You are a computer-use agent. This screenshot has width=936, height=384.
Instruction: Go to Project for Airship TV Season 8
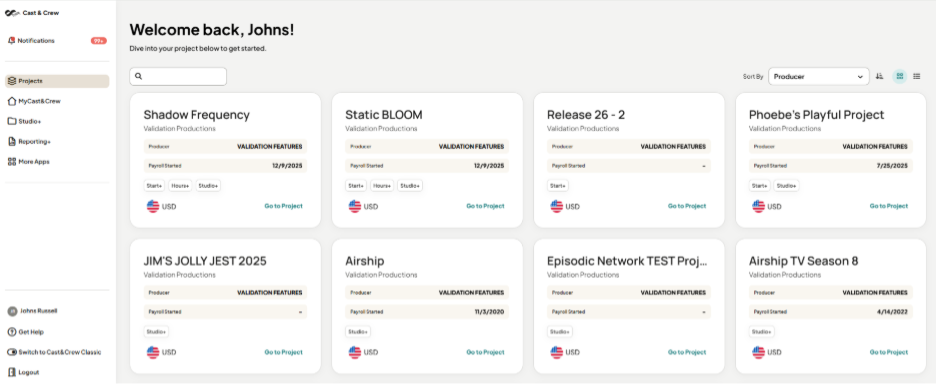pos(889,352)
